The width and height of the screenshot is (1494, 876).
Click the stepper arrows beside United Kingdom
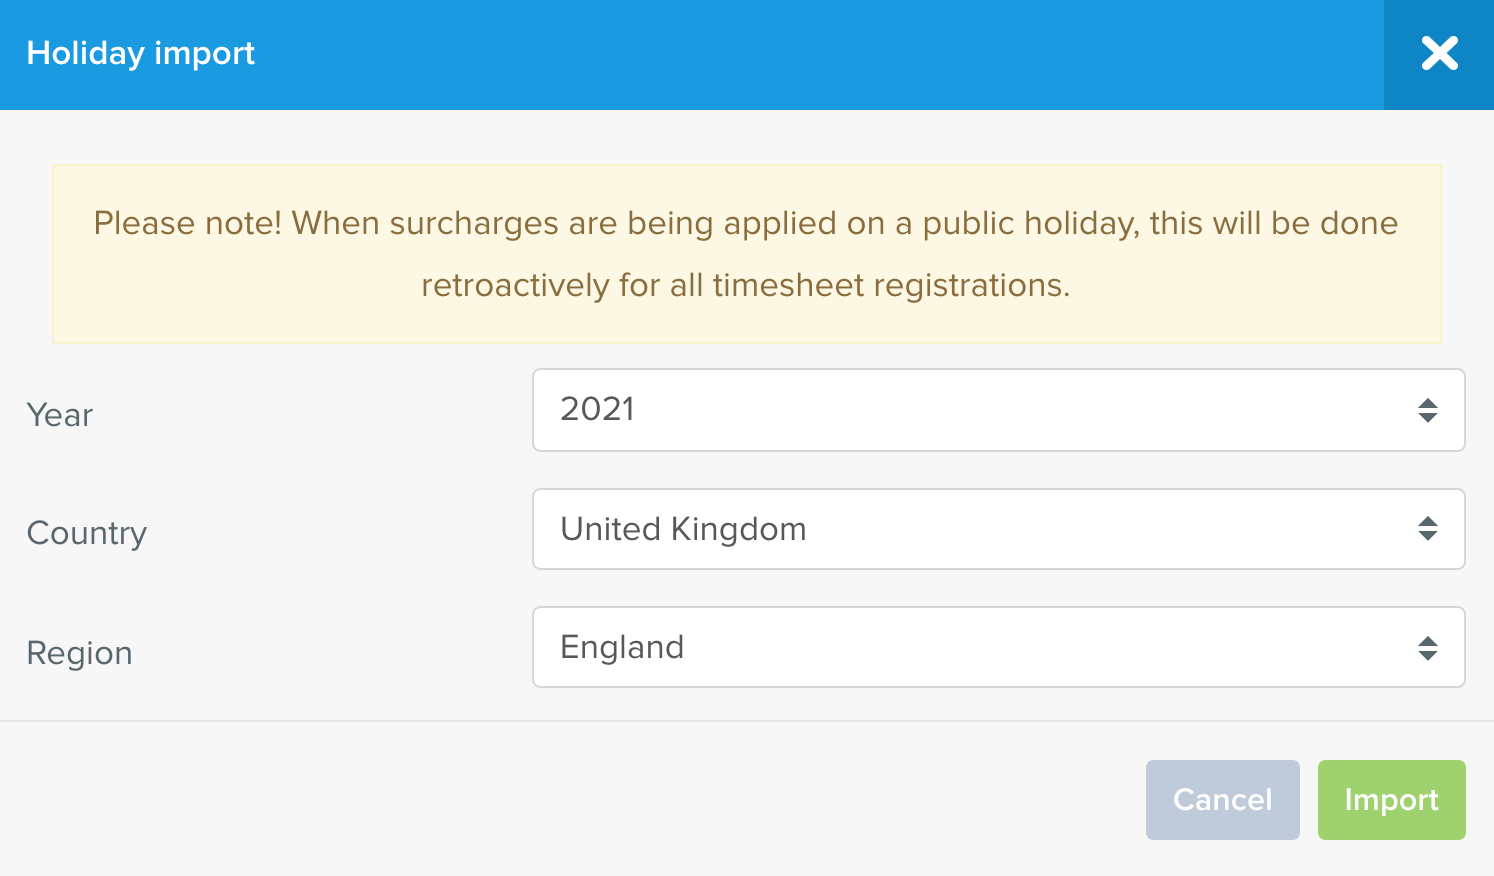click(x=1428, y=529)
